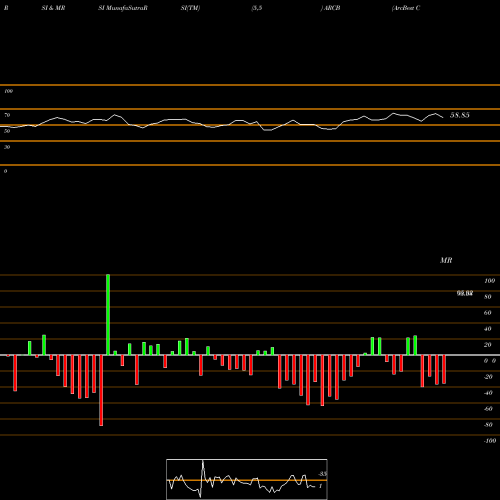The height and width of the screenshot is (500, 500).
Task: Click the deepest red bar in MR histogram
Action: click(x=101, y=390)
